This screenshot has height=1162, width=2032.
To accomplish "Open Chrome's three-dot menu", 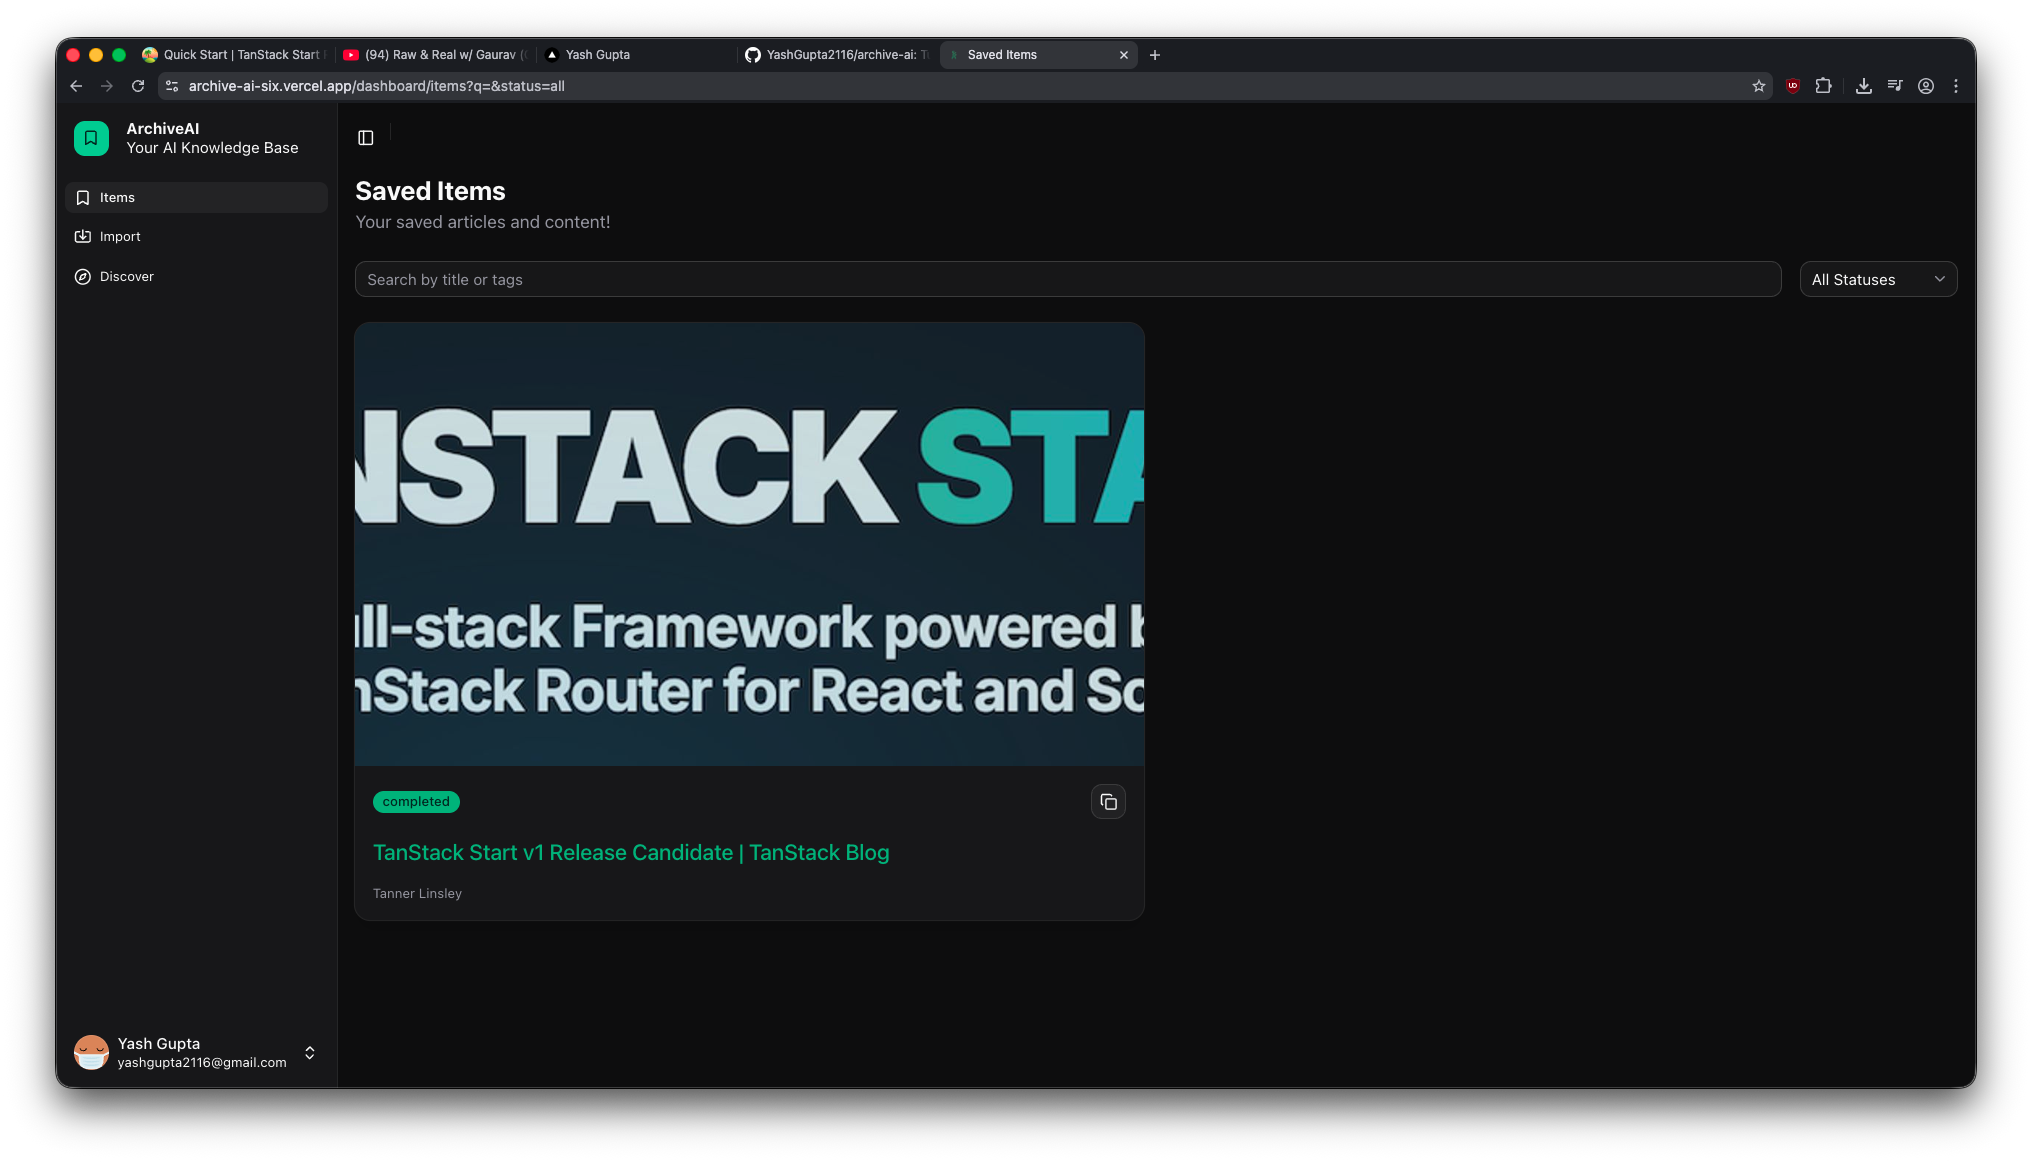I will point(1956,86).
